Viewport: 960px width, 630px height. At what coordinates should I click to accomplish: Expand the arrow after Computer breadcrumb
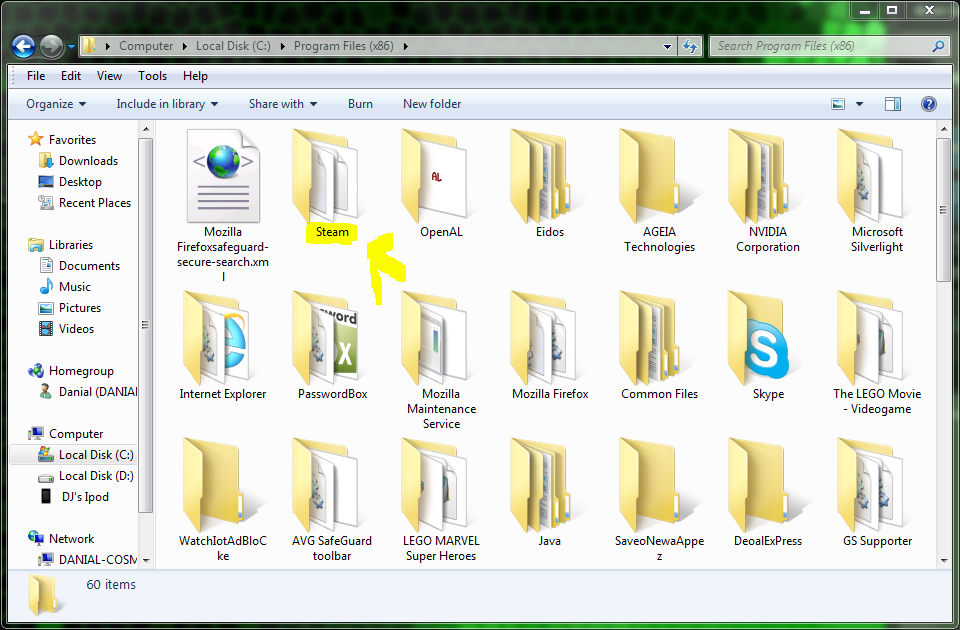click(x=185, y=46)
